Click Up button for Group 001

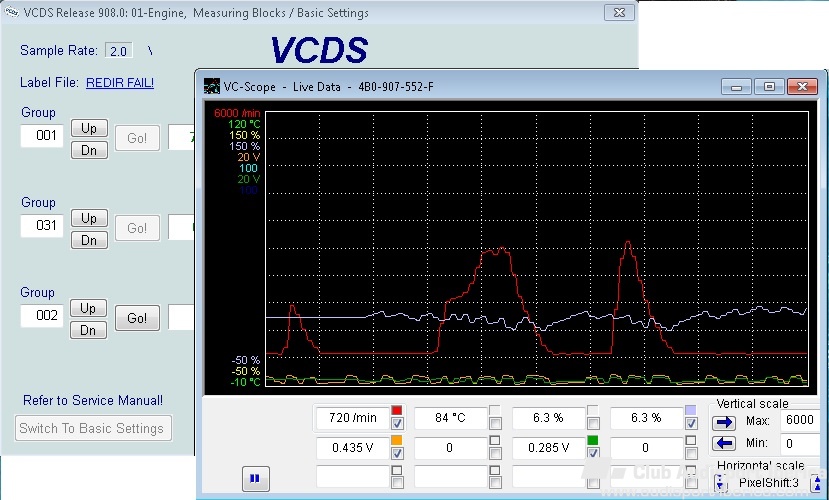[89, 128]
